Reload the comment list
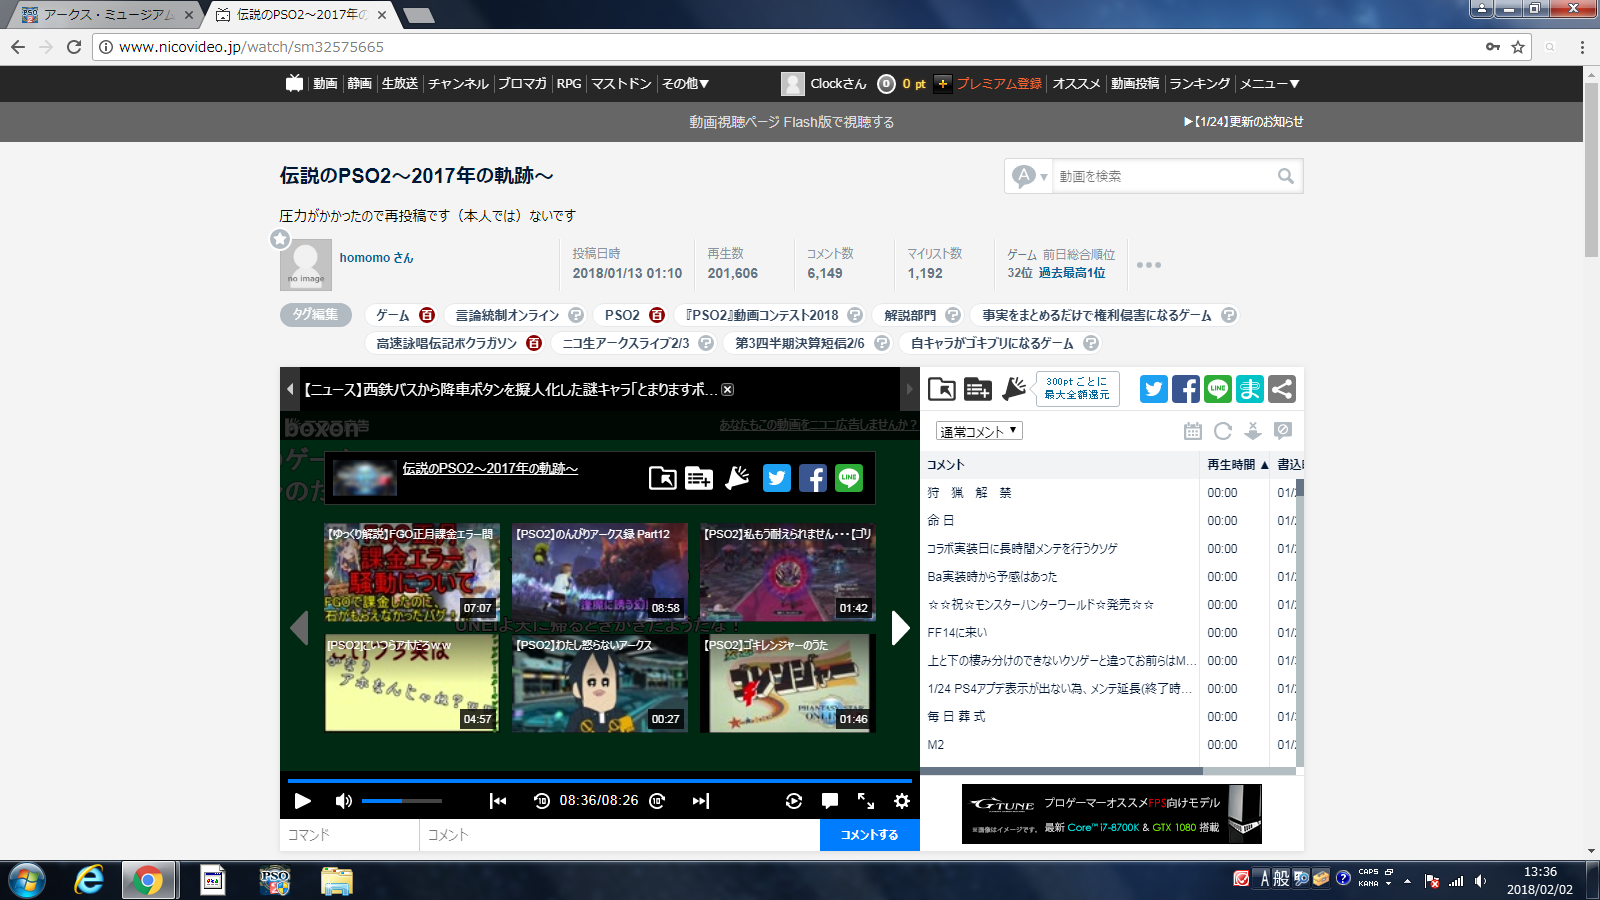Screen dimensions: 1600x900 [1223, 431]
